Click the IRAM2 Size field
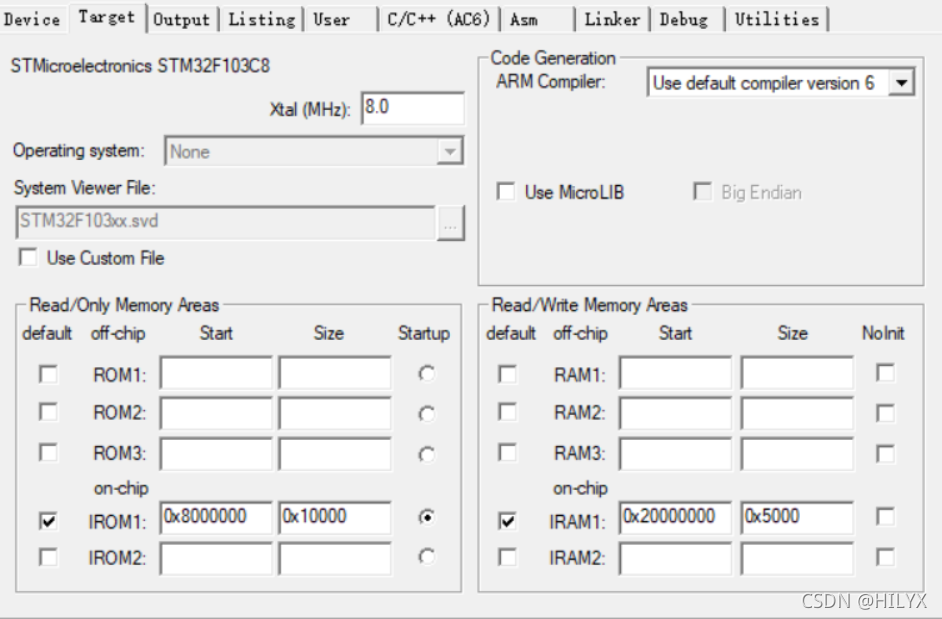Image resolution: width=942 pixels, height=619 pixels. pyautogui.click(x=797, y=558)
